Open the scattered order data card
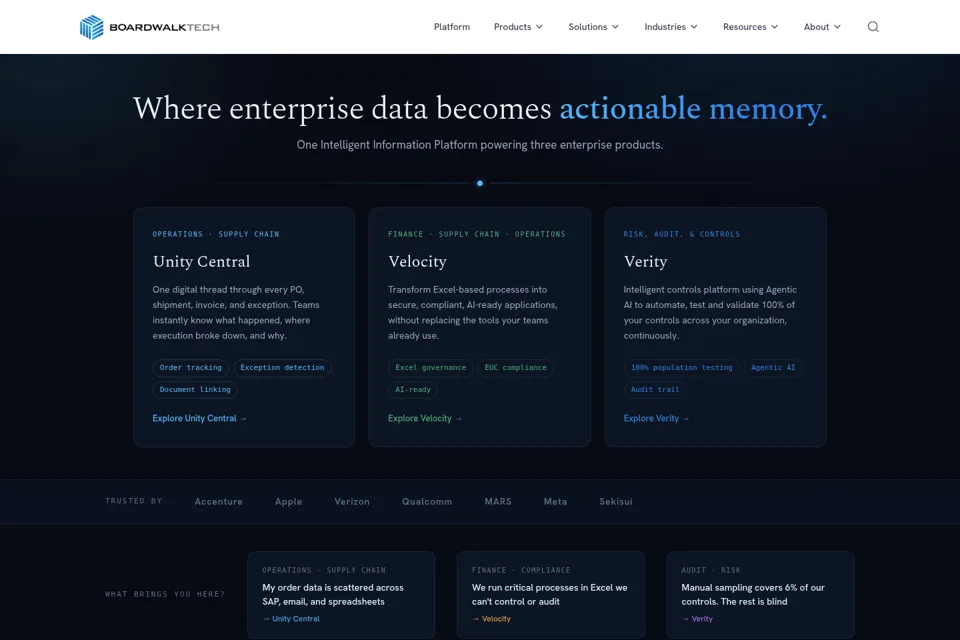Viewport: 960px width, 640px height. [x=341, y=595]
